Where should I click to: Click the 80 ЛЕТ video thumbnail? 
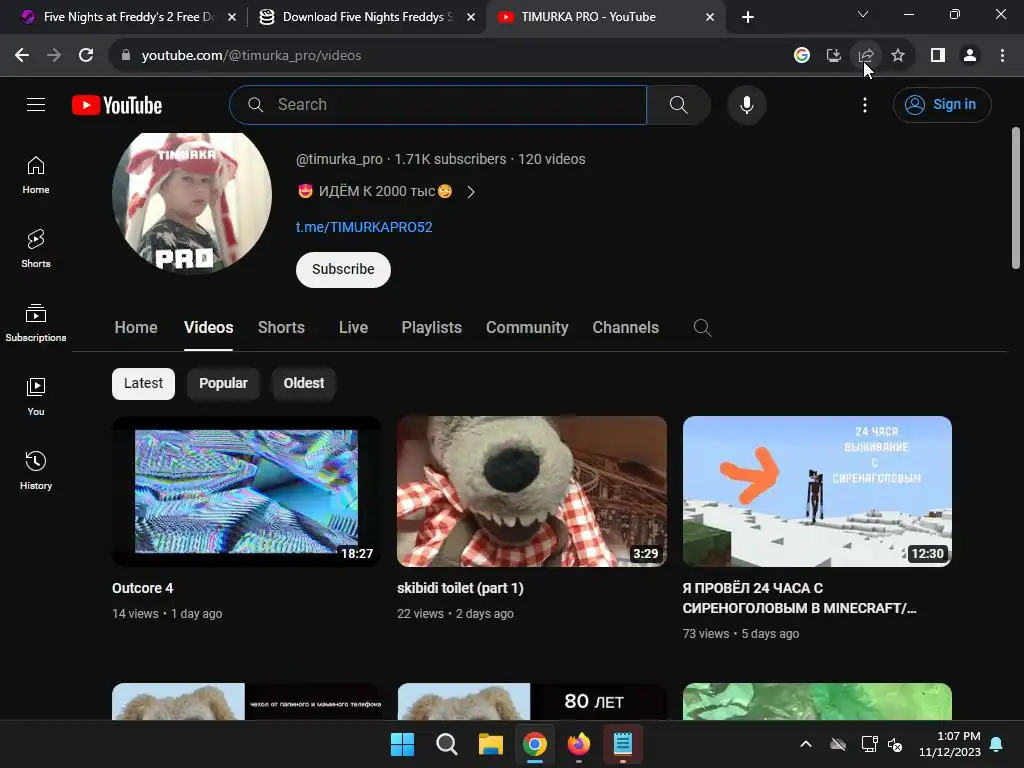(x=532, y=701)
